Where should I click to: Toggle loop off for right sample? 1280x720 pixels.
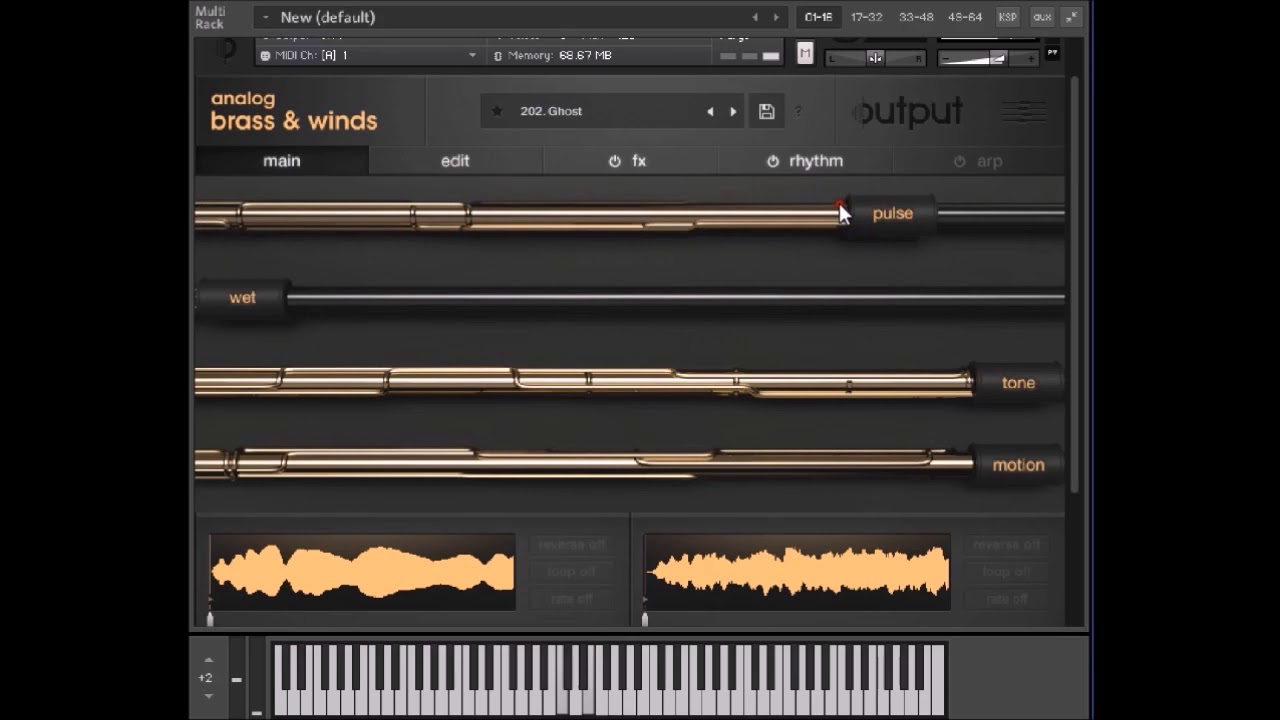(x=1006, y=572)
